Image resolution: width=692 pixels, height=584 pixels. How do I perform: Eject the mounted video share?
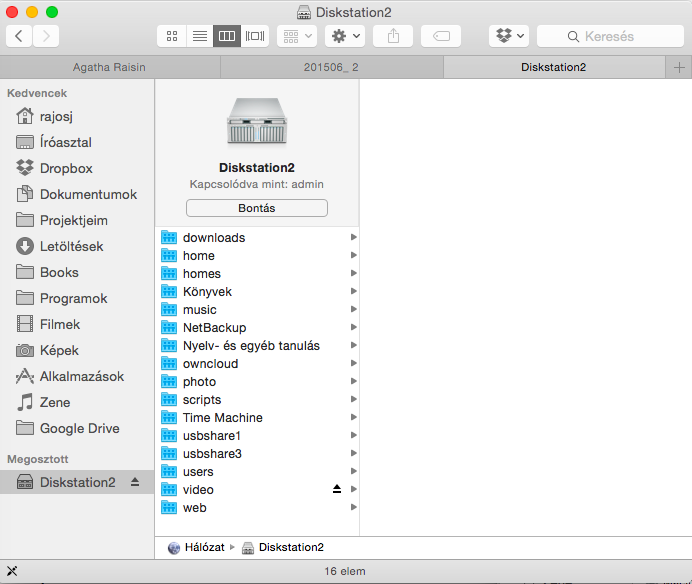point(337,489)
